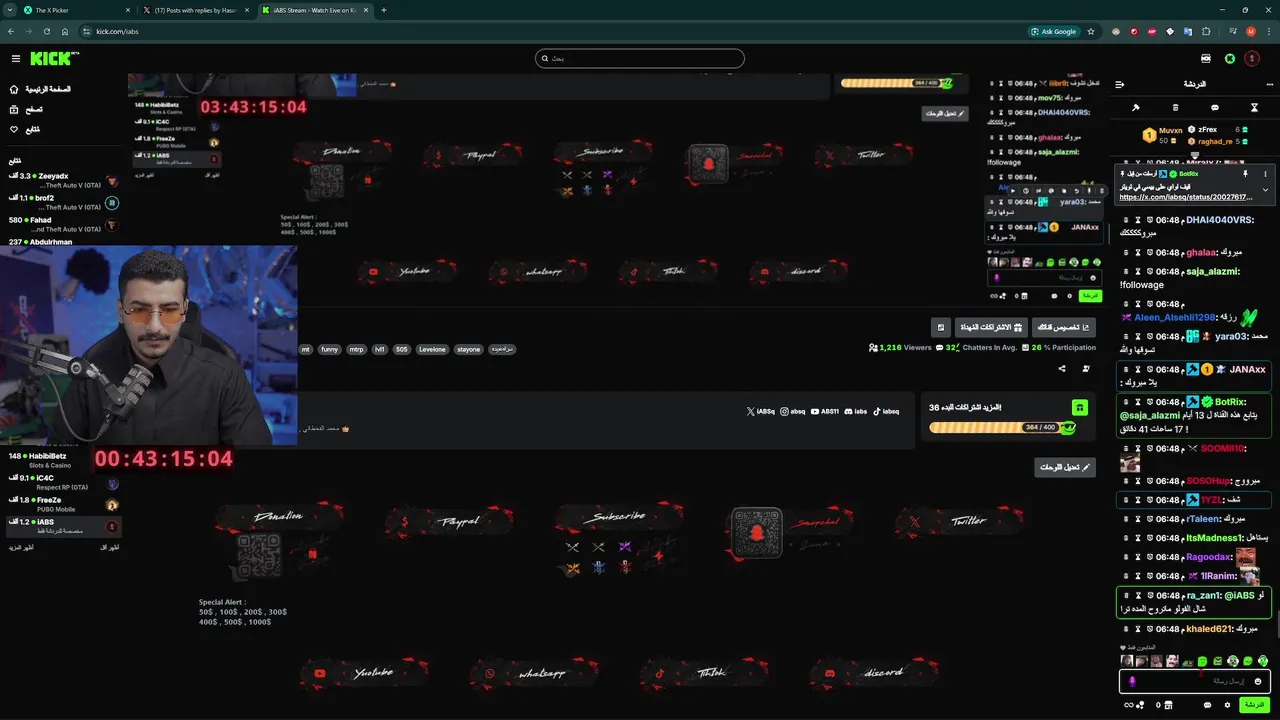Click the moderator hammer icon in chat
Image resolution: width=1280 pixels, height=720 pixels.
pyautogui.click(x=1136, y=107)
